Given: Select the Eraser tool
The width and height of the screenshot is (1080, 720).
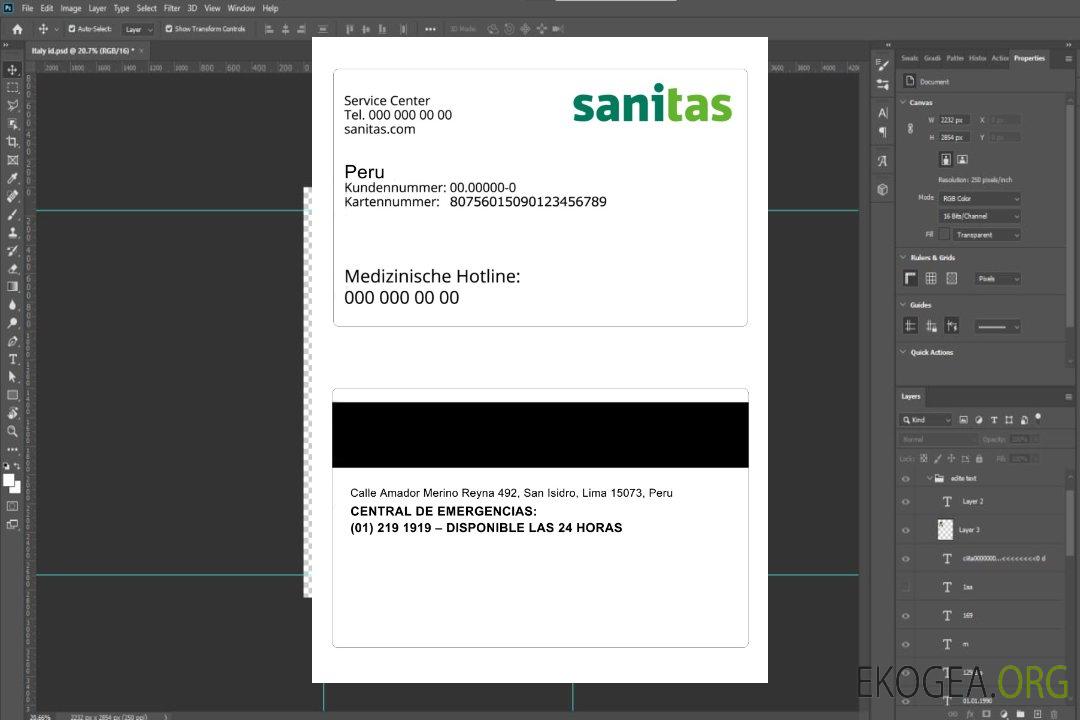Looking at the screenshot, I should 12,268.
